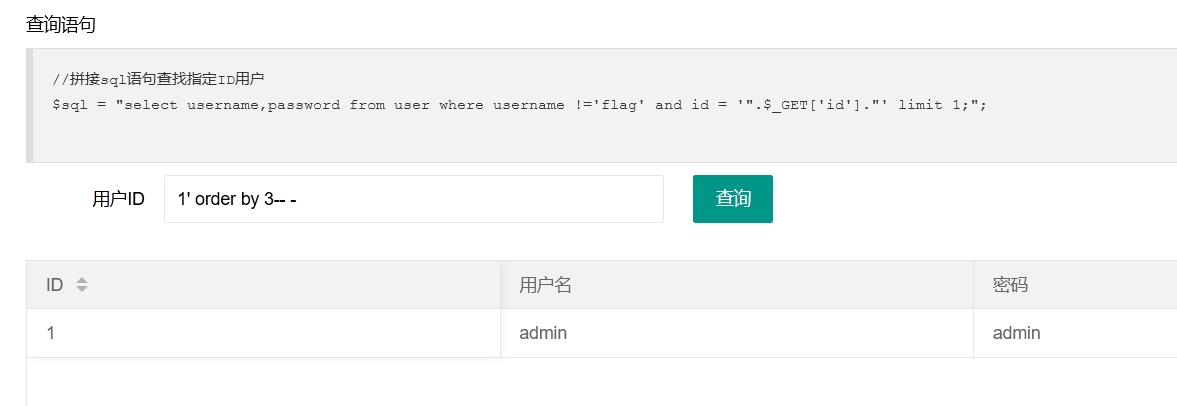Select the 用户名 column header

pyautogui.click(x=545, y=285)
